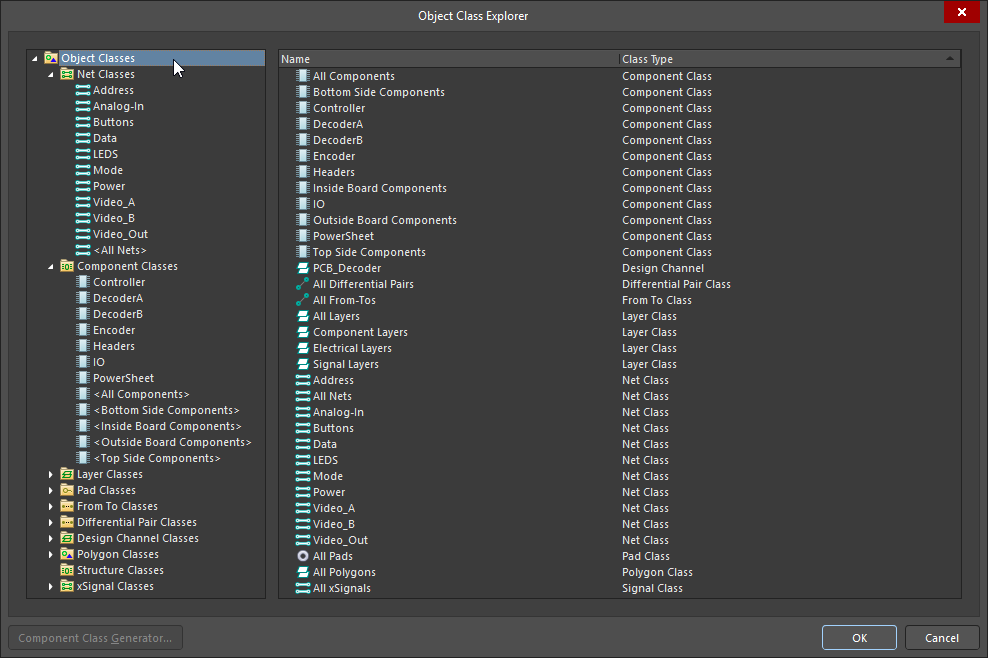Click the xSignal Classes folder icon
988x658 pixels.
[x=67, y=586]
